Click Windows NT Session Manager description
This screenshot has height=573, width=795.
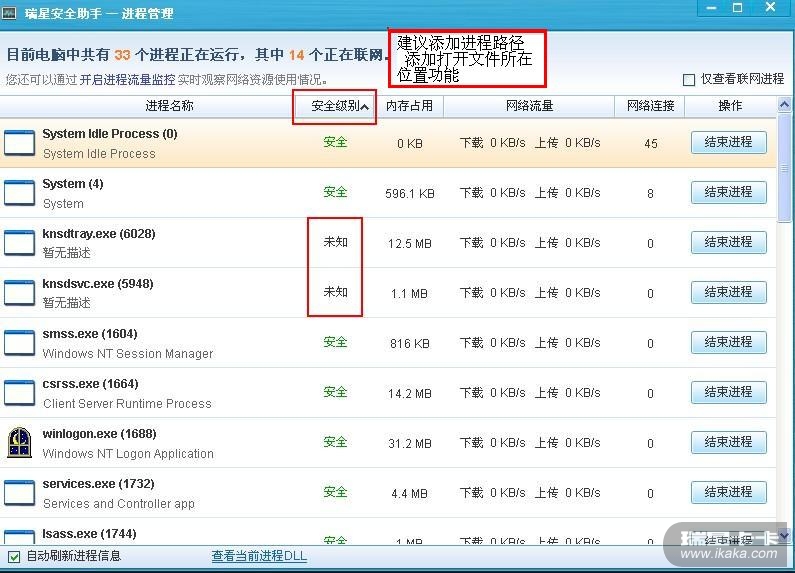128,353
